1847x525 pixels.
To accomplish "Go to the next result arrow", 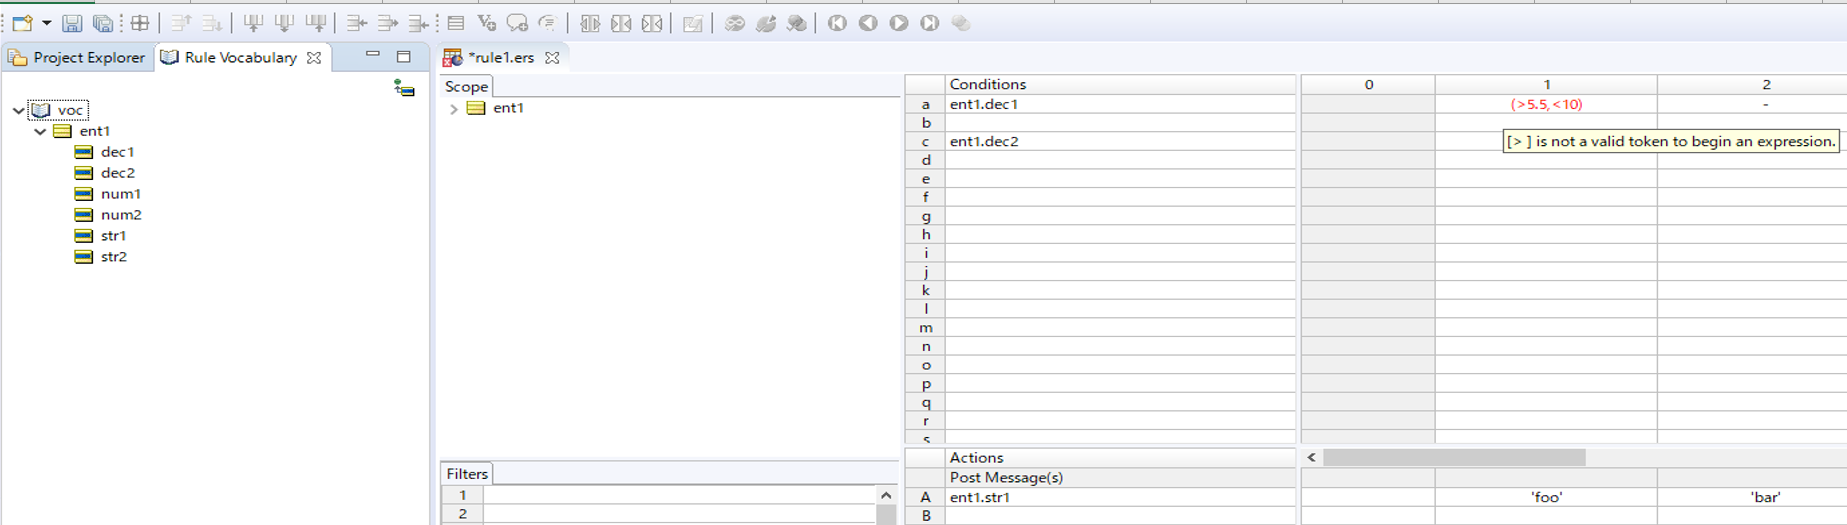I will pos(899,23).
